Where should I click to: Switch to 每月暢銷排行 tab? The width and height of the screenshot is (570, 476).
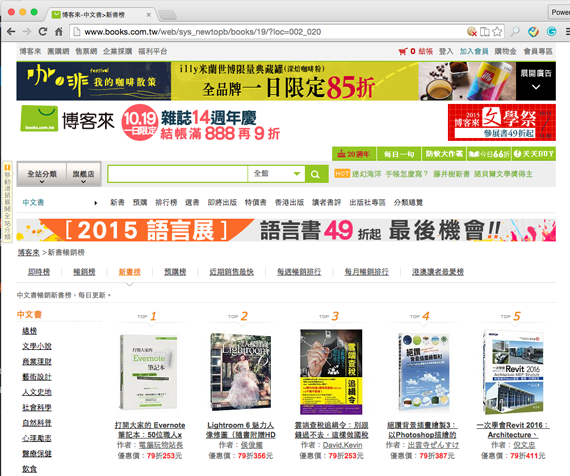point(366,272)
